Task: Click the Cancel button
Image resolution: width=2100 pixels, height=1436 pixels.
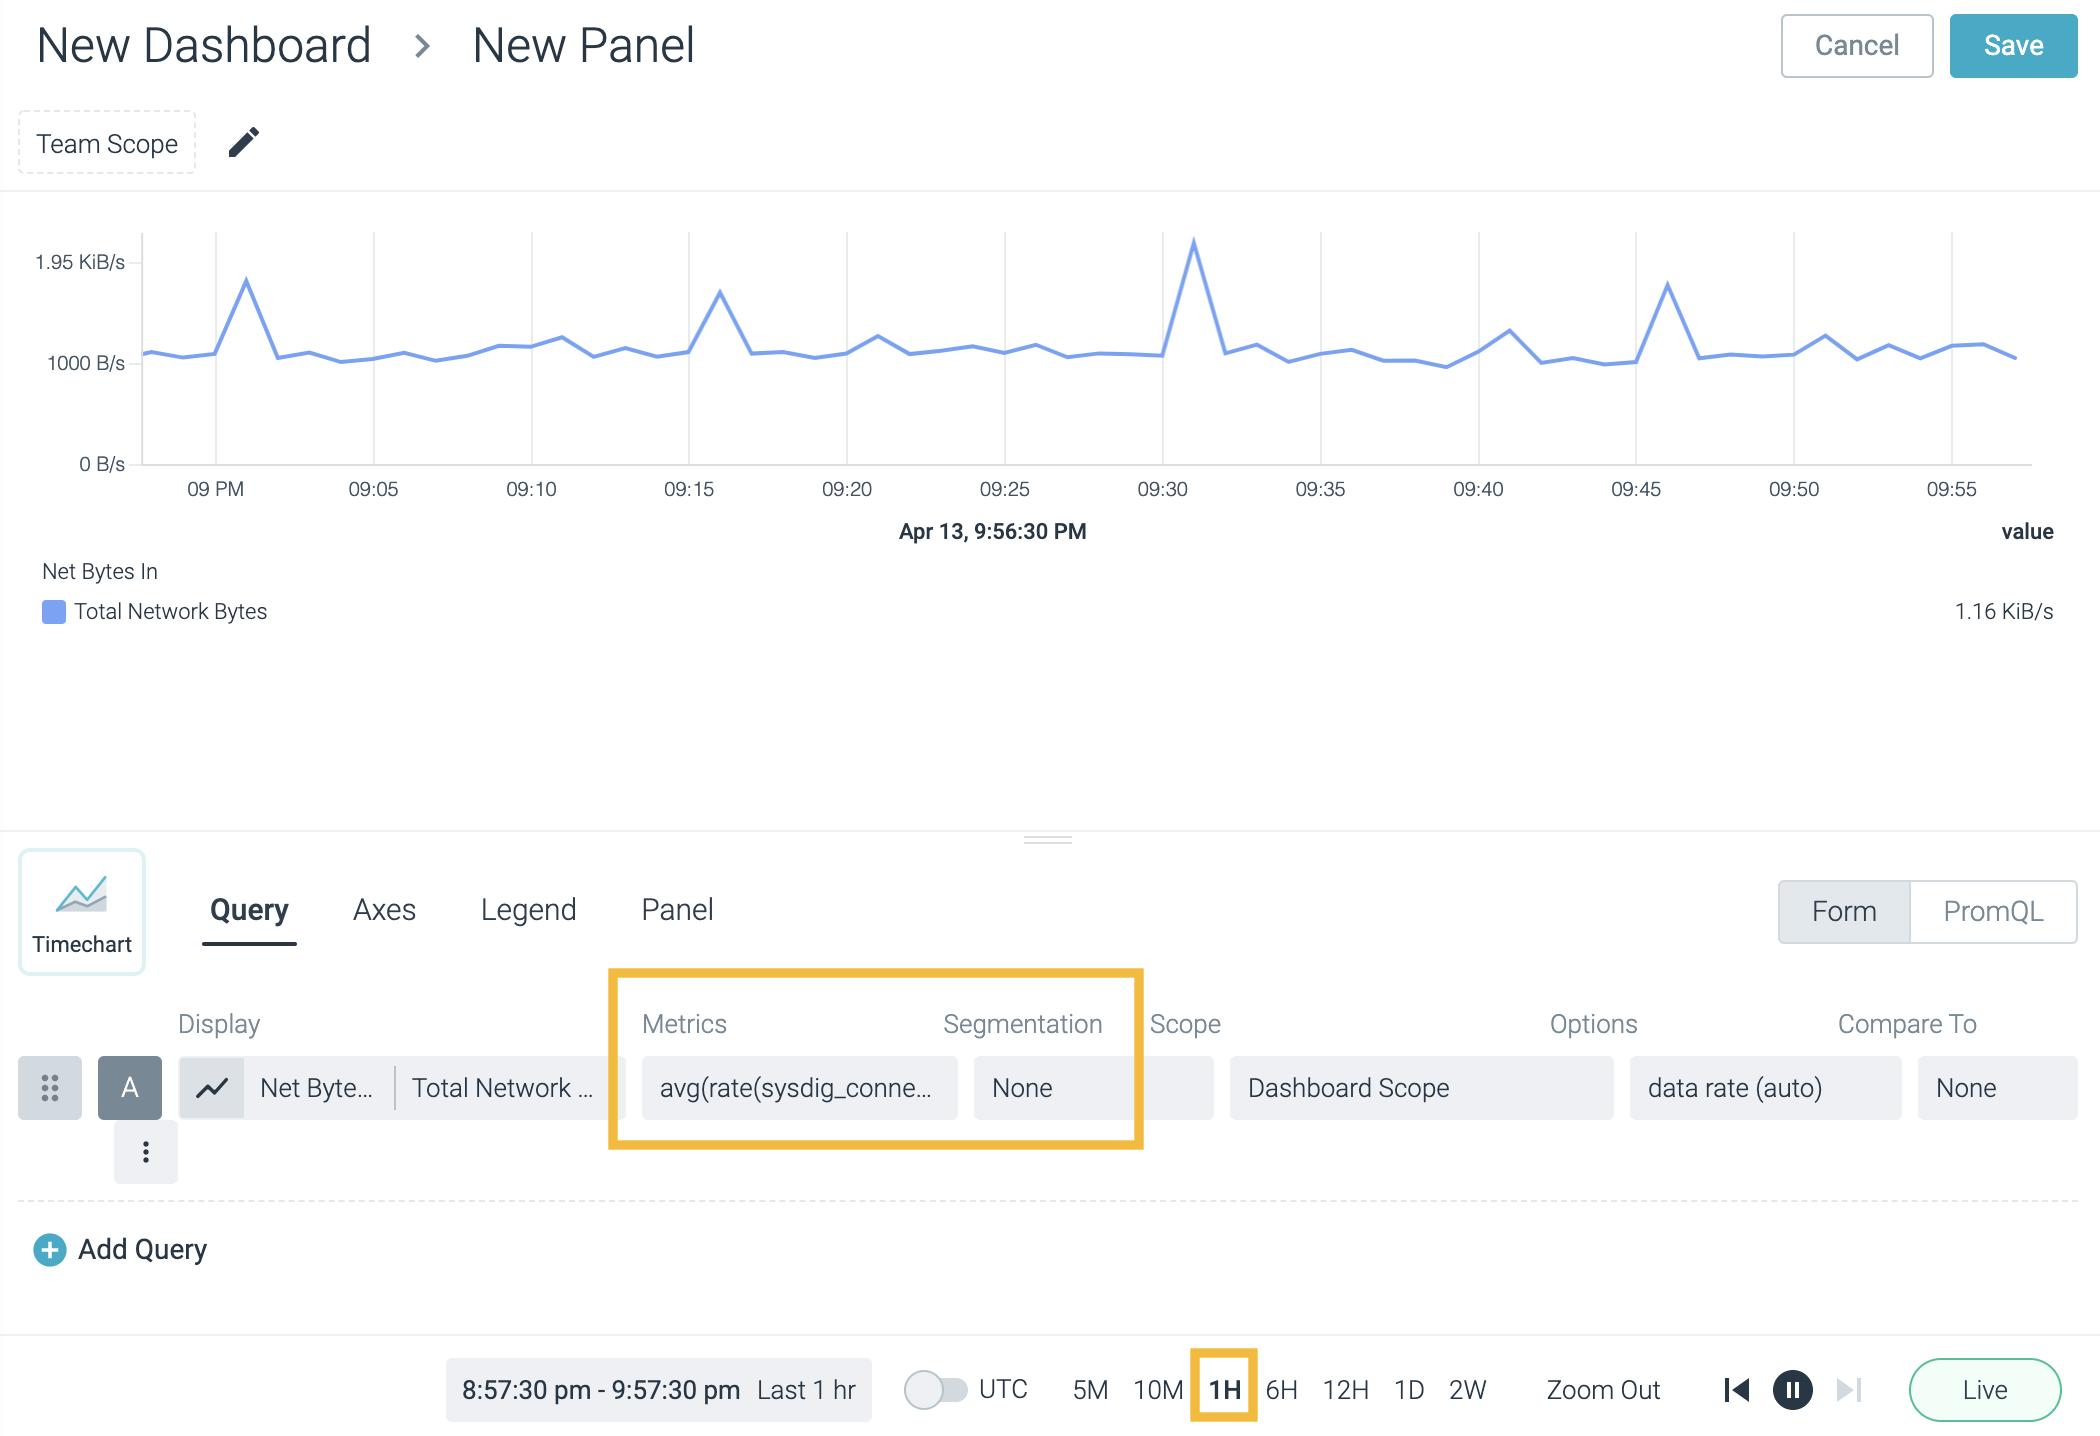Action: pyautogui.click(x=1857, y=46)
